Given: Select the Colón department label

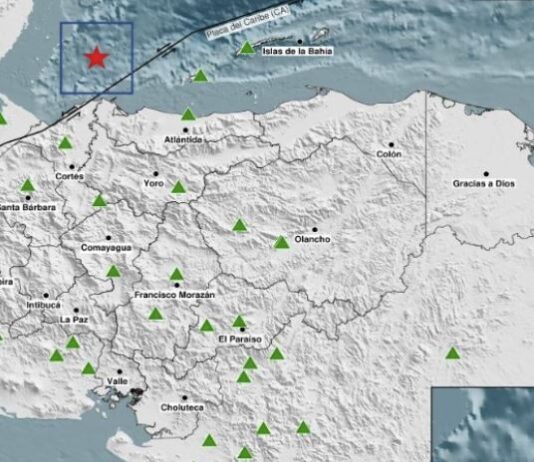Looking at the screenshot, I should point(389,154).
